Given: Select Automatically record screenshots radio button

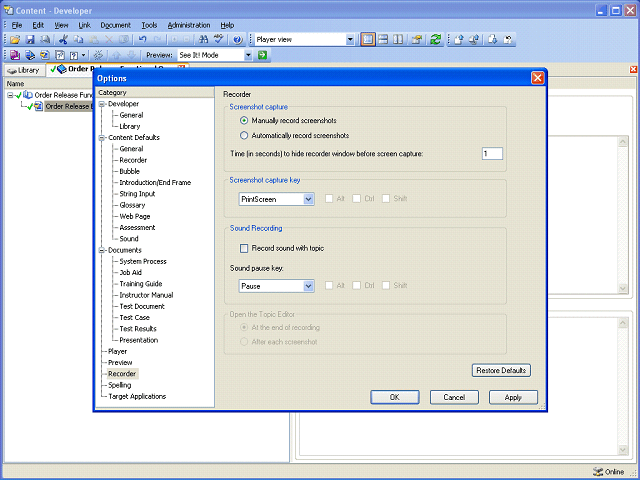Looking at the screenshot, I should click(244, 135).
